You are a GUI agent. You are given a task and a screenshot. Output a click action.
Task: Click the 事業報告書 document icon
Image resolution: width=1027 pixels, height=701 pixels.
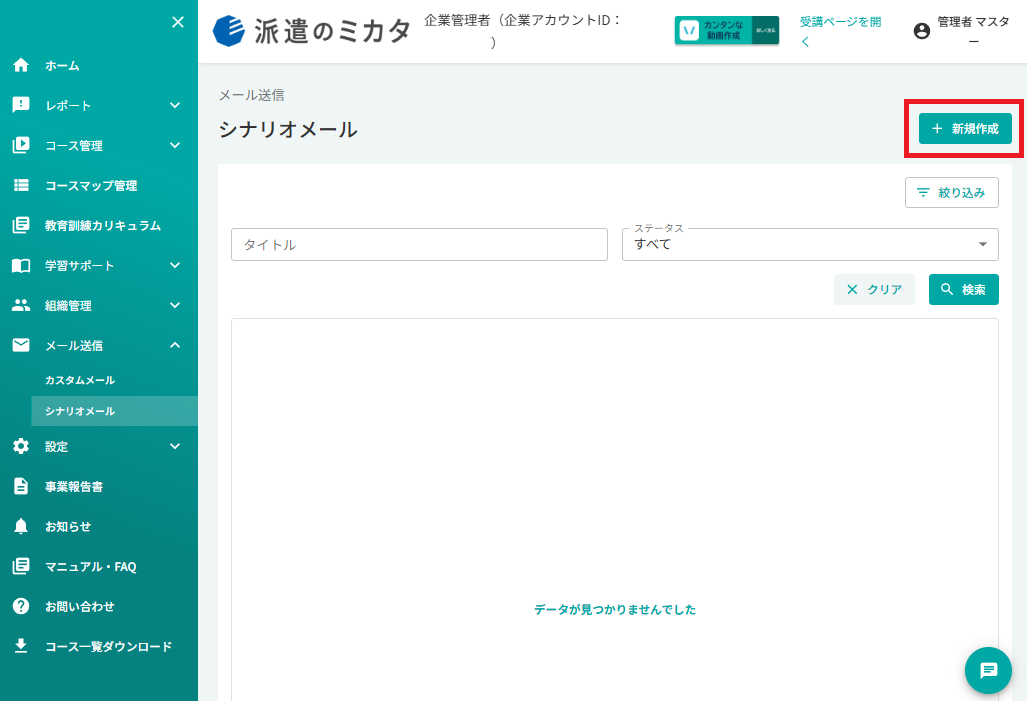click(21, 486)
